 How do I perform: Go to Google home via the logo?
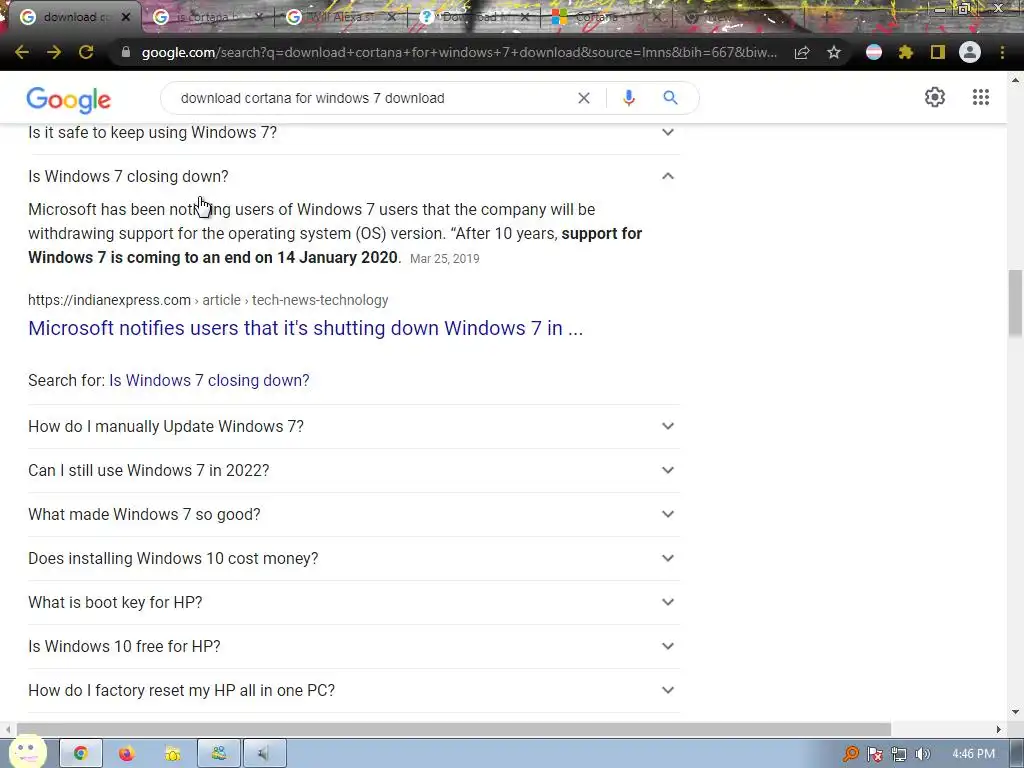tap(69, 100)
